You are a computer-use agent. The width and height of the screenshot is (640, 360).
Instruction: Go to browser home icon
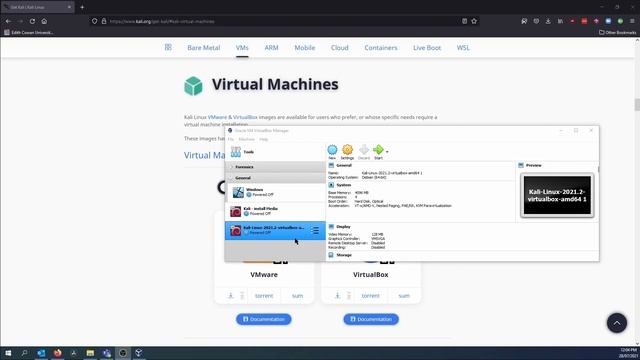click(44, 21)
